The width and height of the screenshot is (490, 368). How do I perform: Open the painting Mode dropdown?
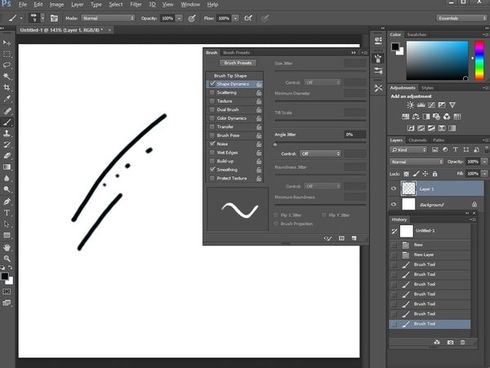click(x=108, y=18)
